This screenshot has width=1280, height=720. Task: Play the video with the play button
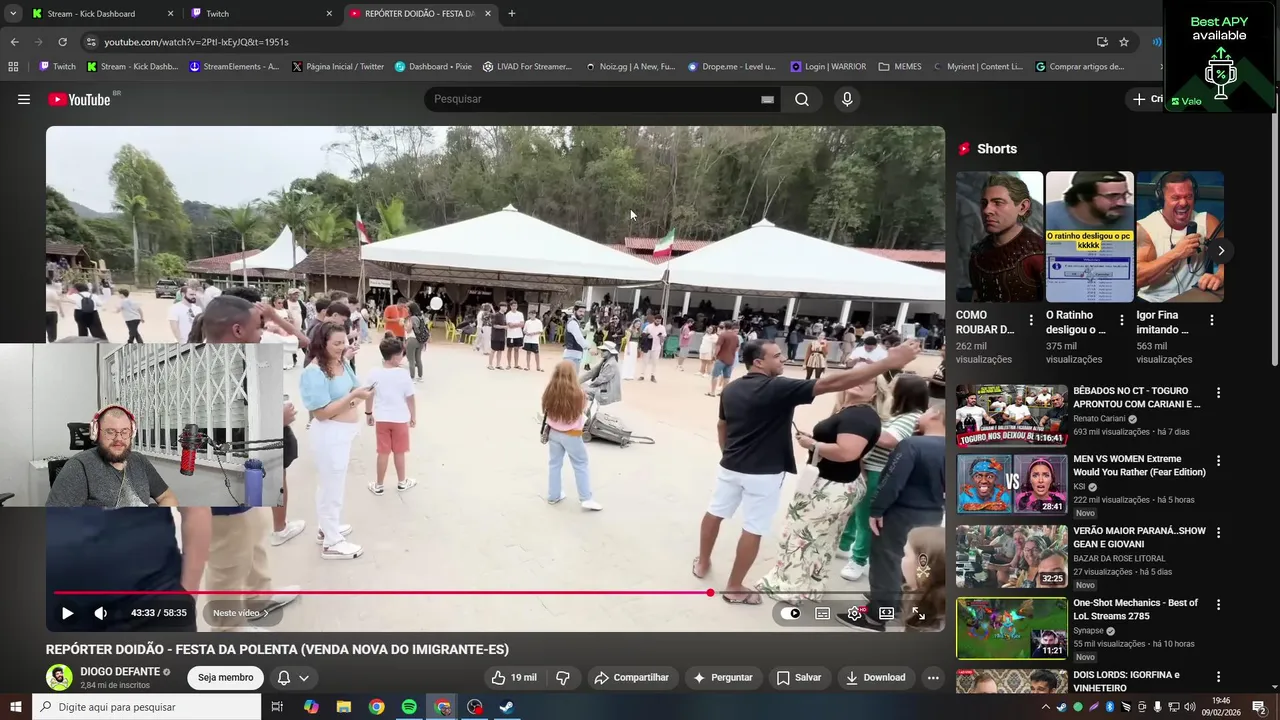click(67, 613)
